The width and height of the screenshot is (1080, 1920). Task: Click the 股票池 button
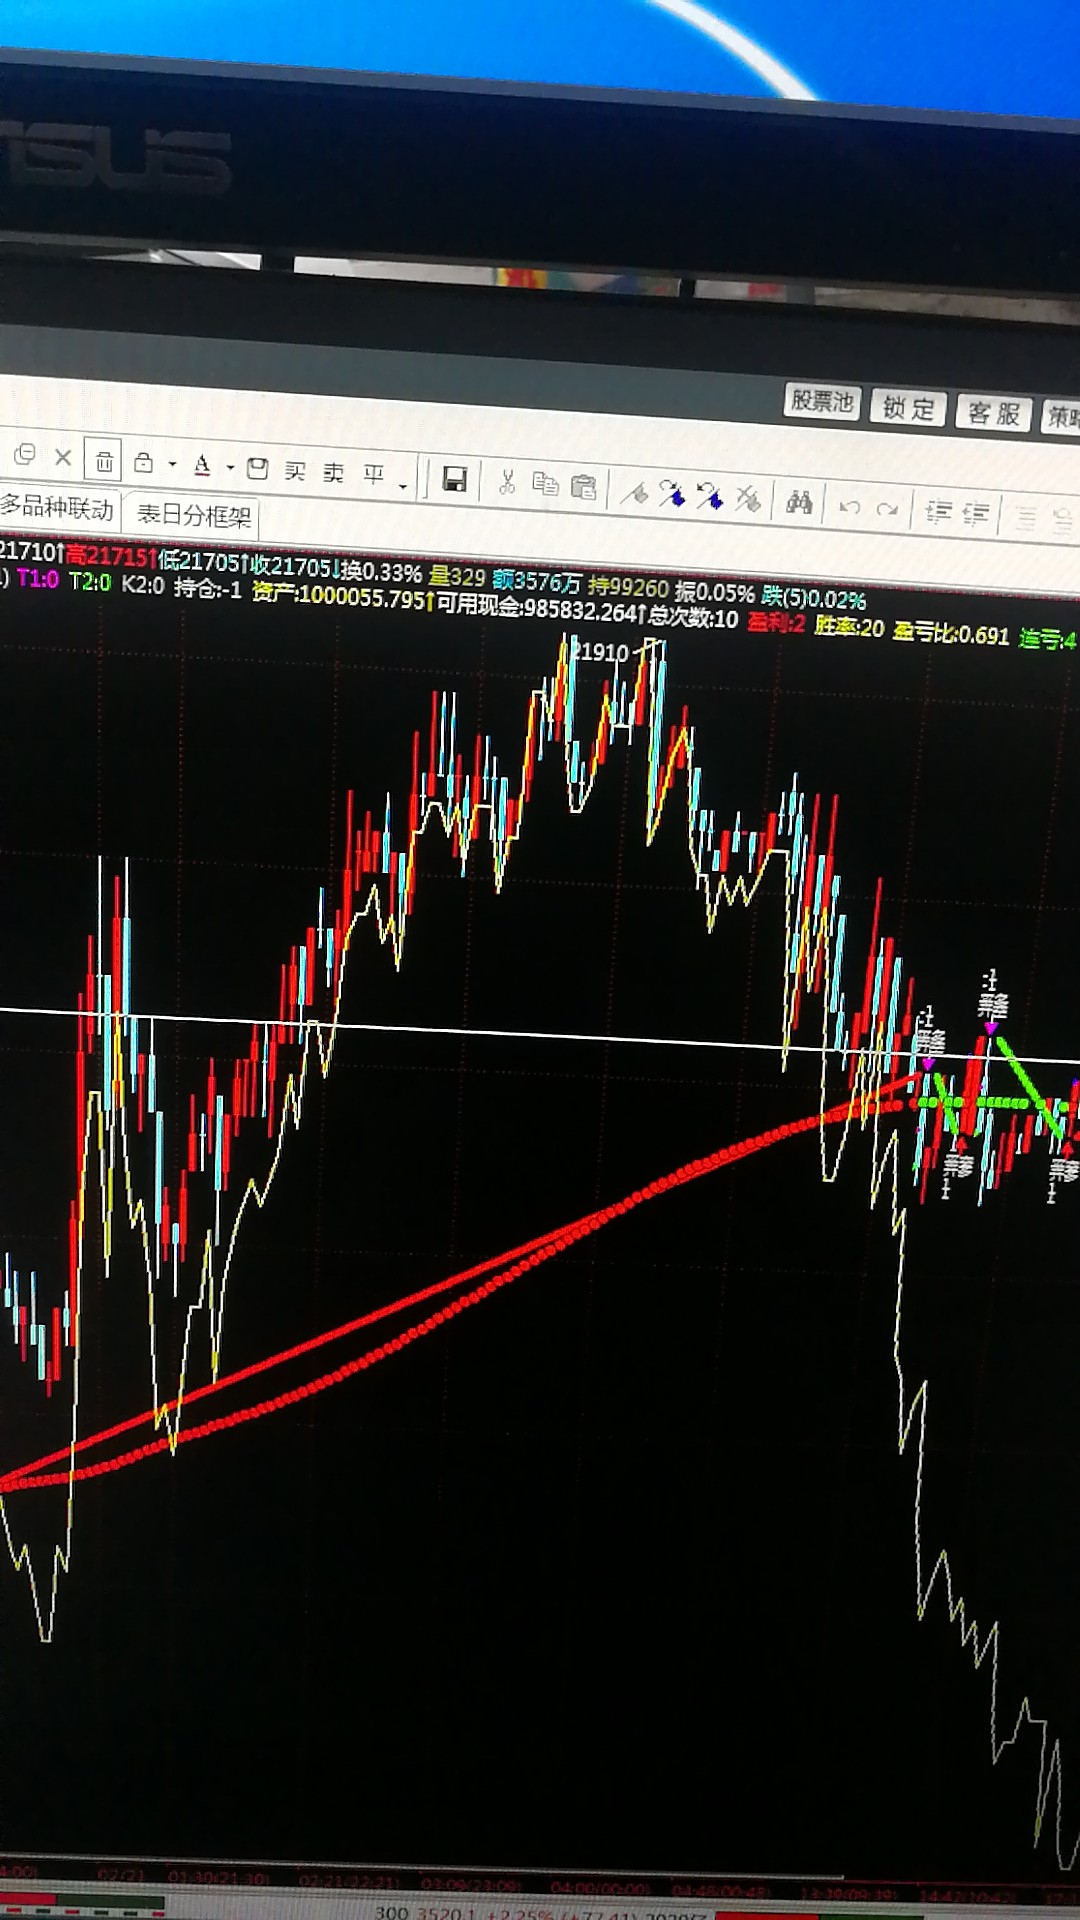[x=822, y=402]
